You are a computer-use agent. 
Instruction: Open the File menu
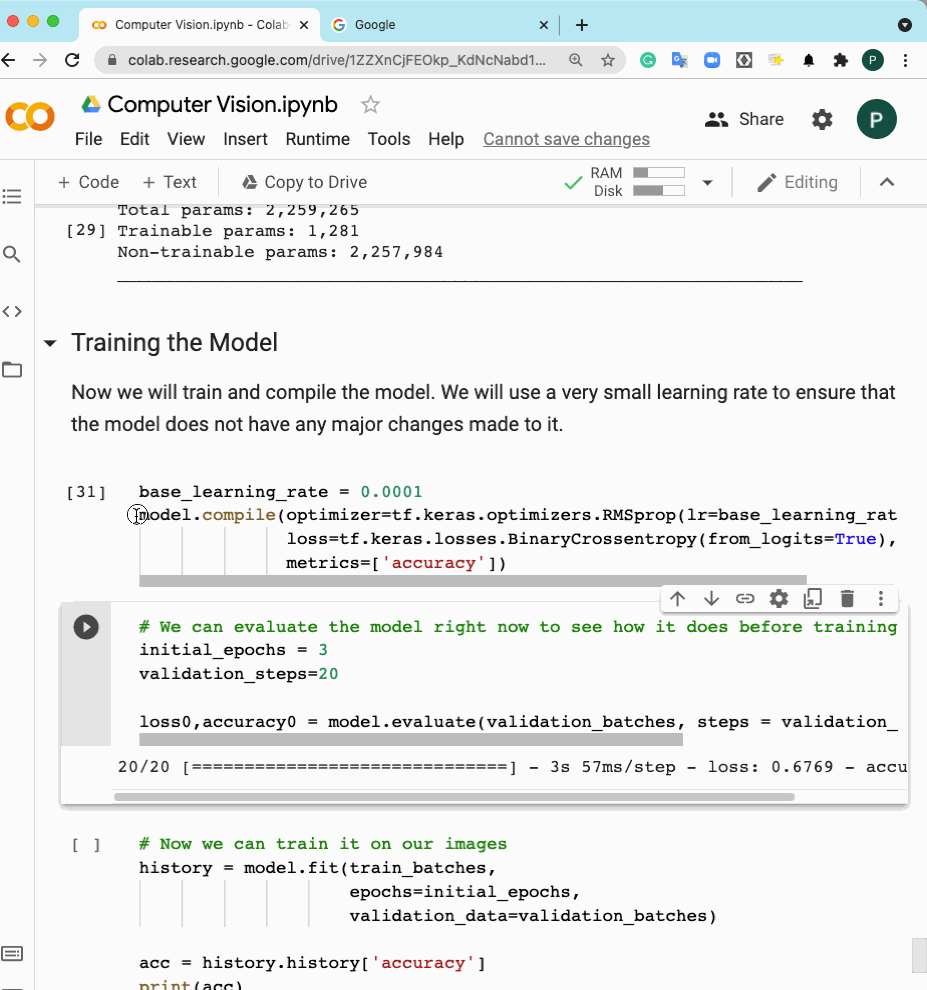(88, 139)
